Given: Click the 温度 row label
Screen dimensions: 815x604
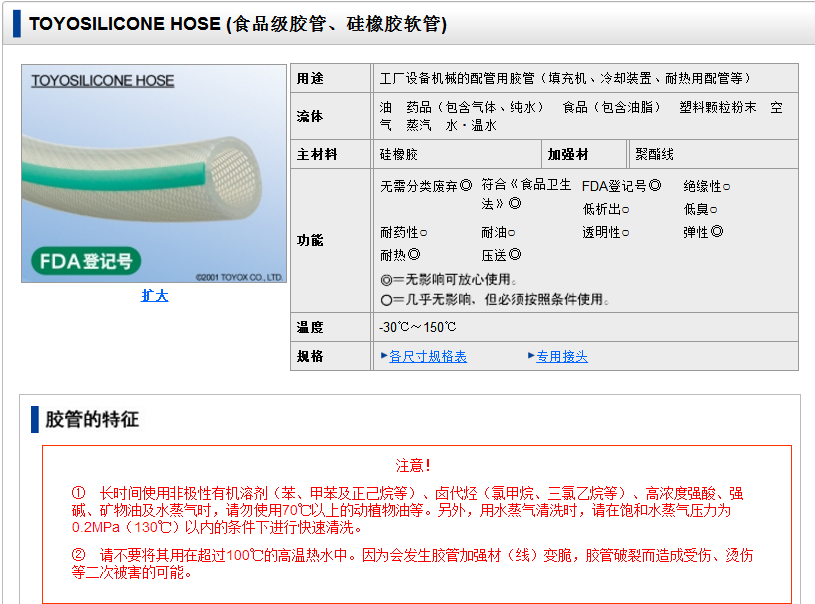Looking at the screenshot, I should click(x=310, y=327).
